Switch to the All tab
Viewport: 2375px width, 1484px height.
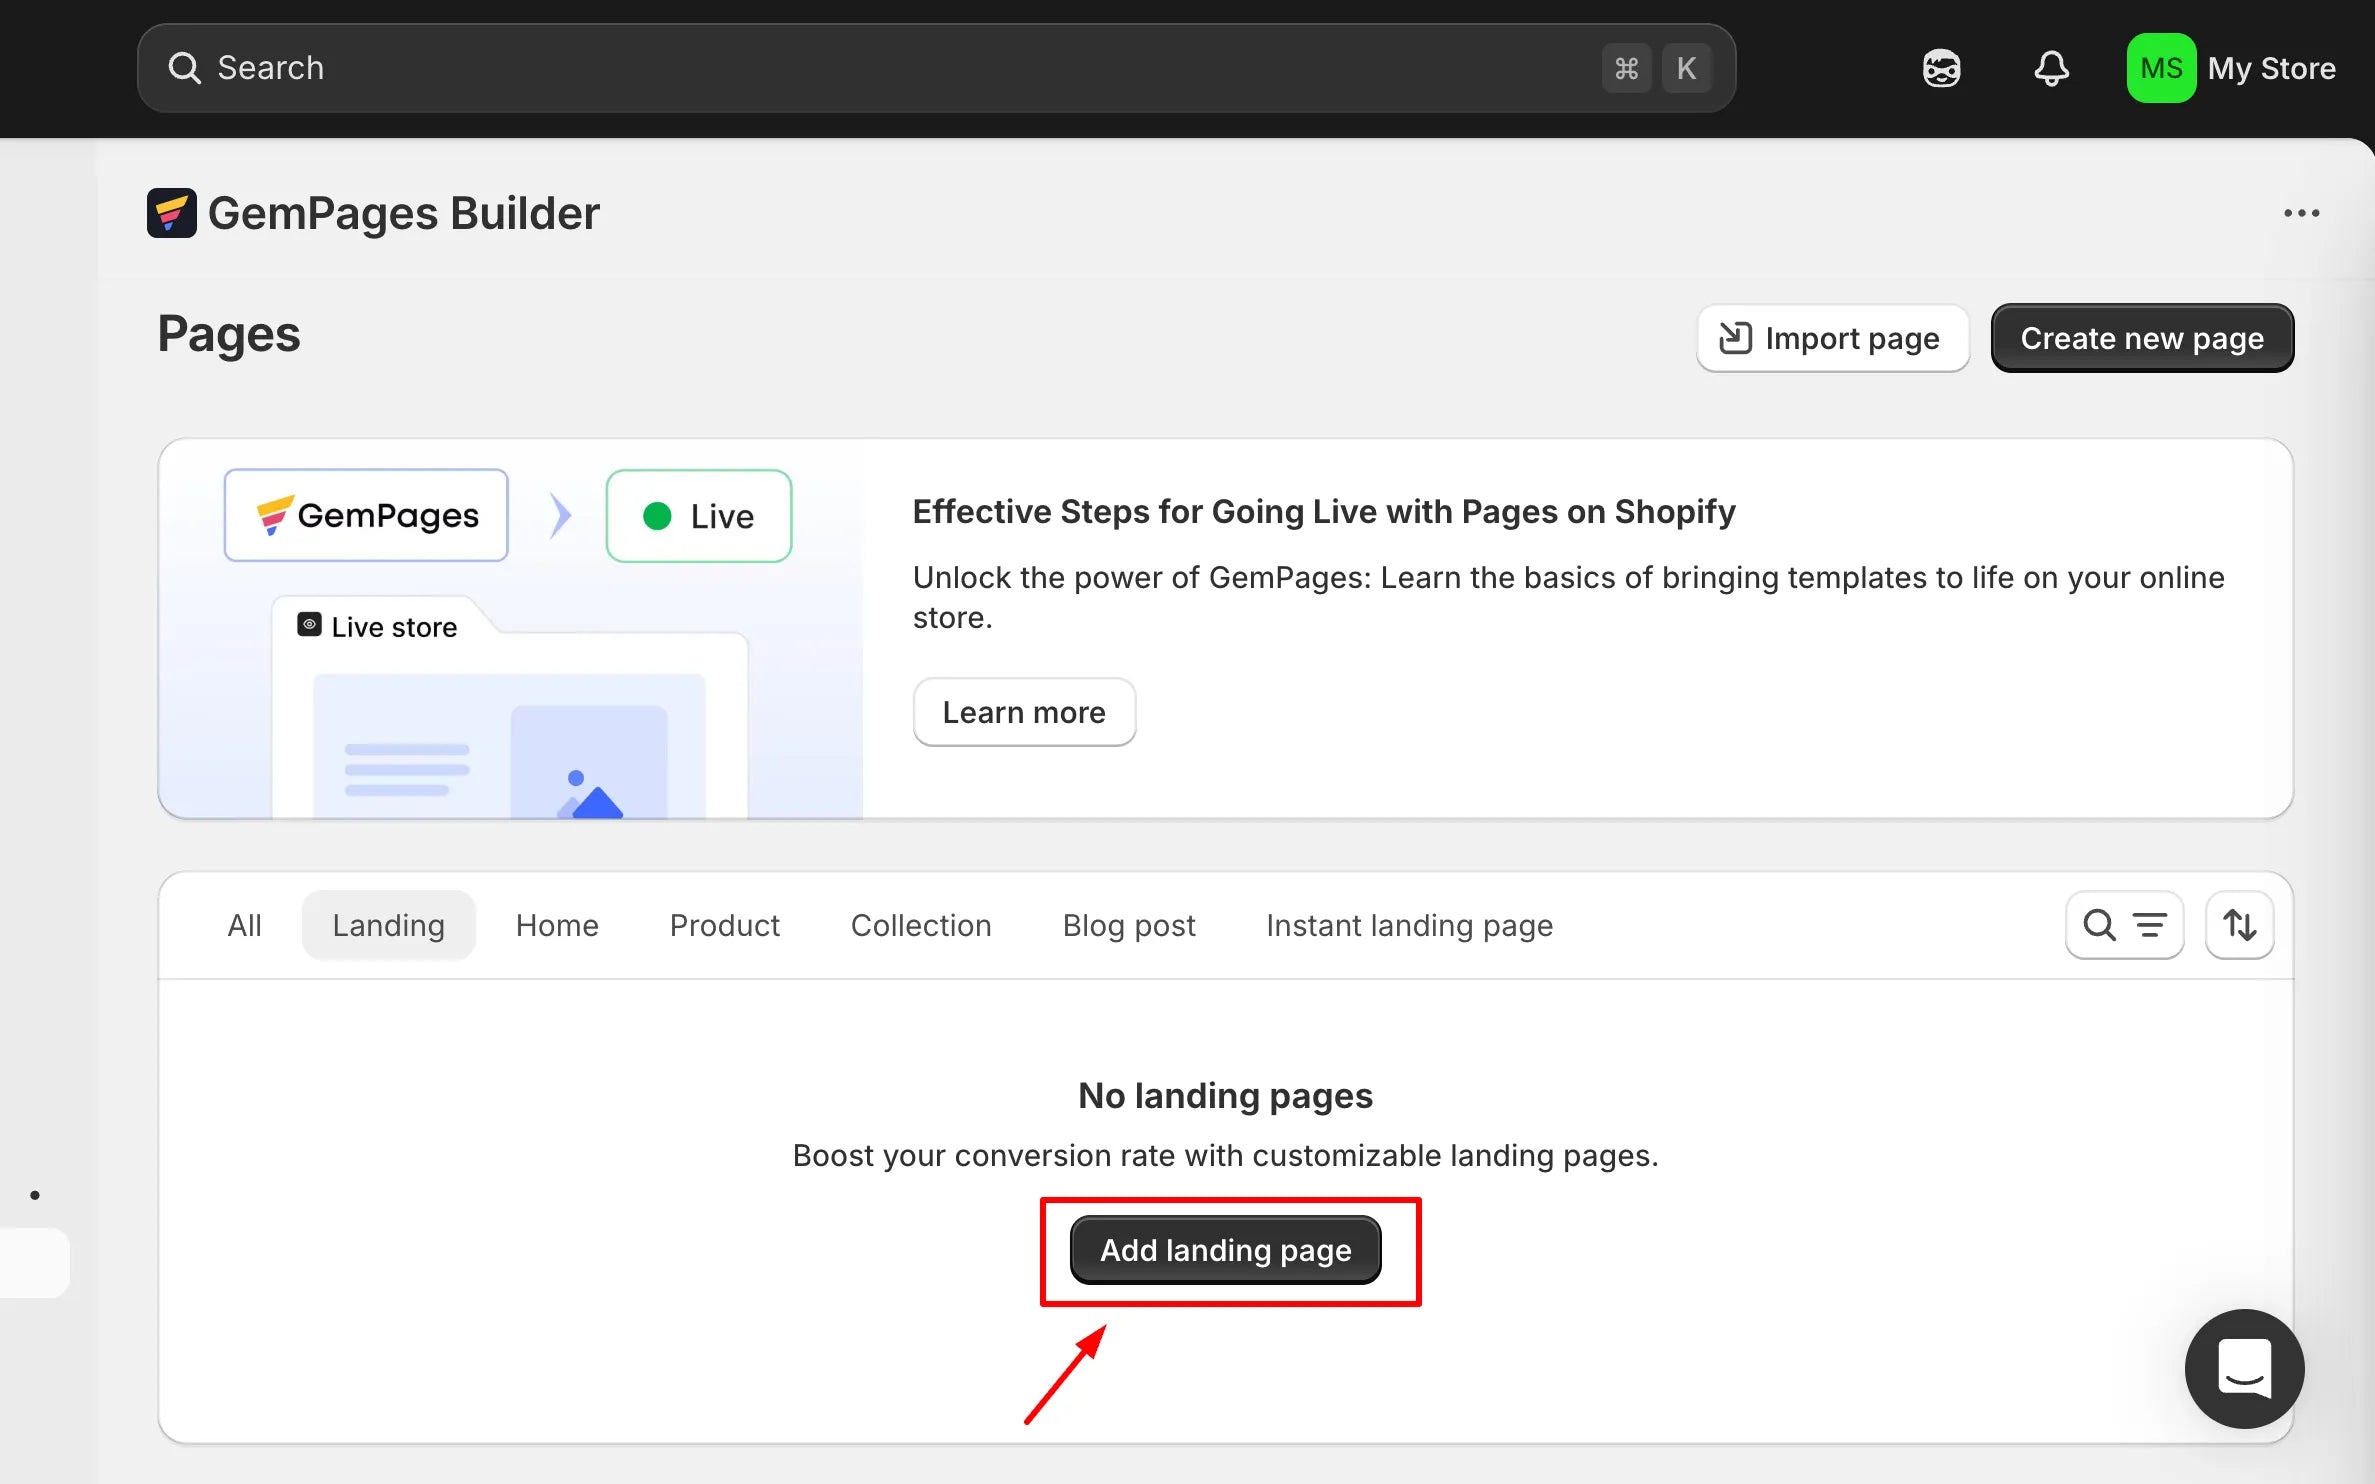click(244, 925)
